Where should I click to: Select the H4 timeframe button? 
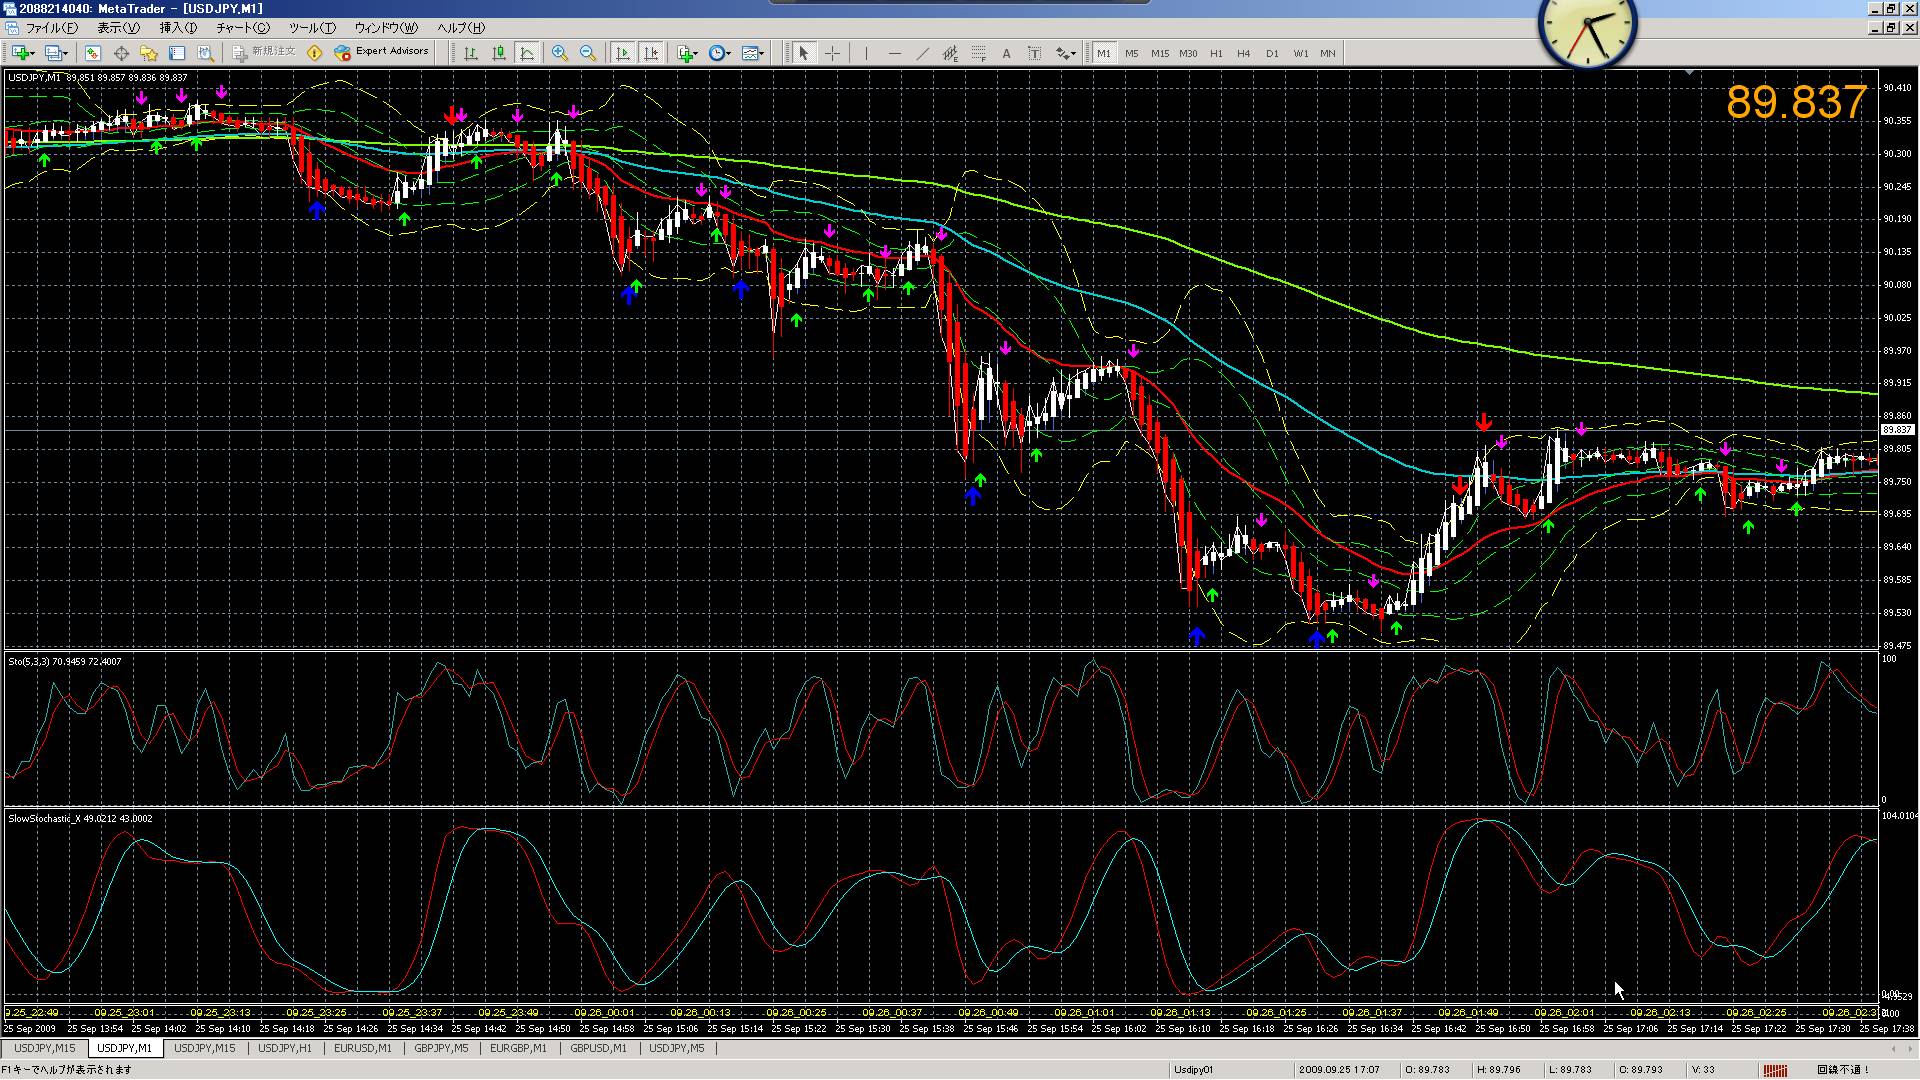point(1243,53)
